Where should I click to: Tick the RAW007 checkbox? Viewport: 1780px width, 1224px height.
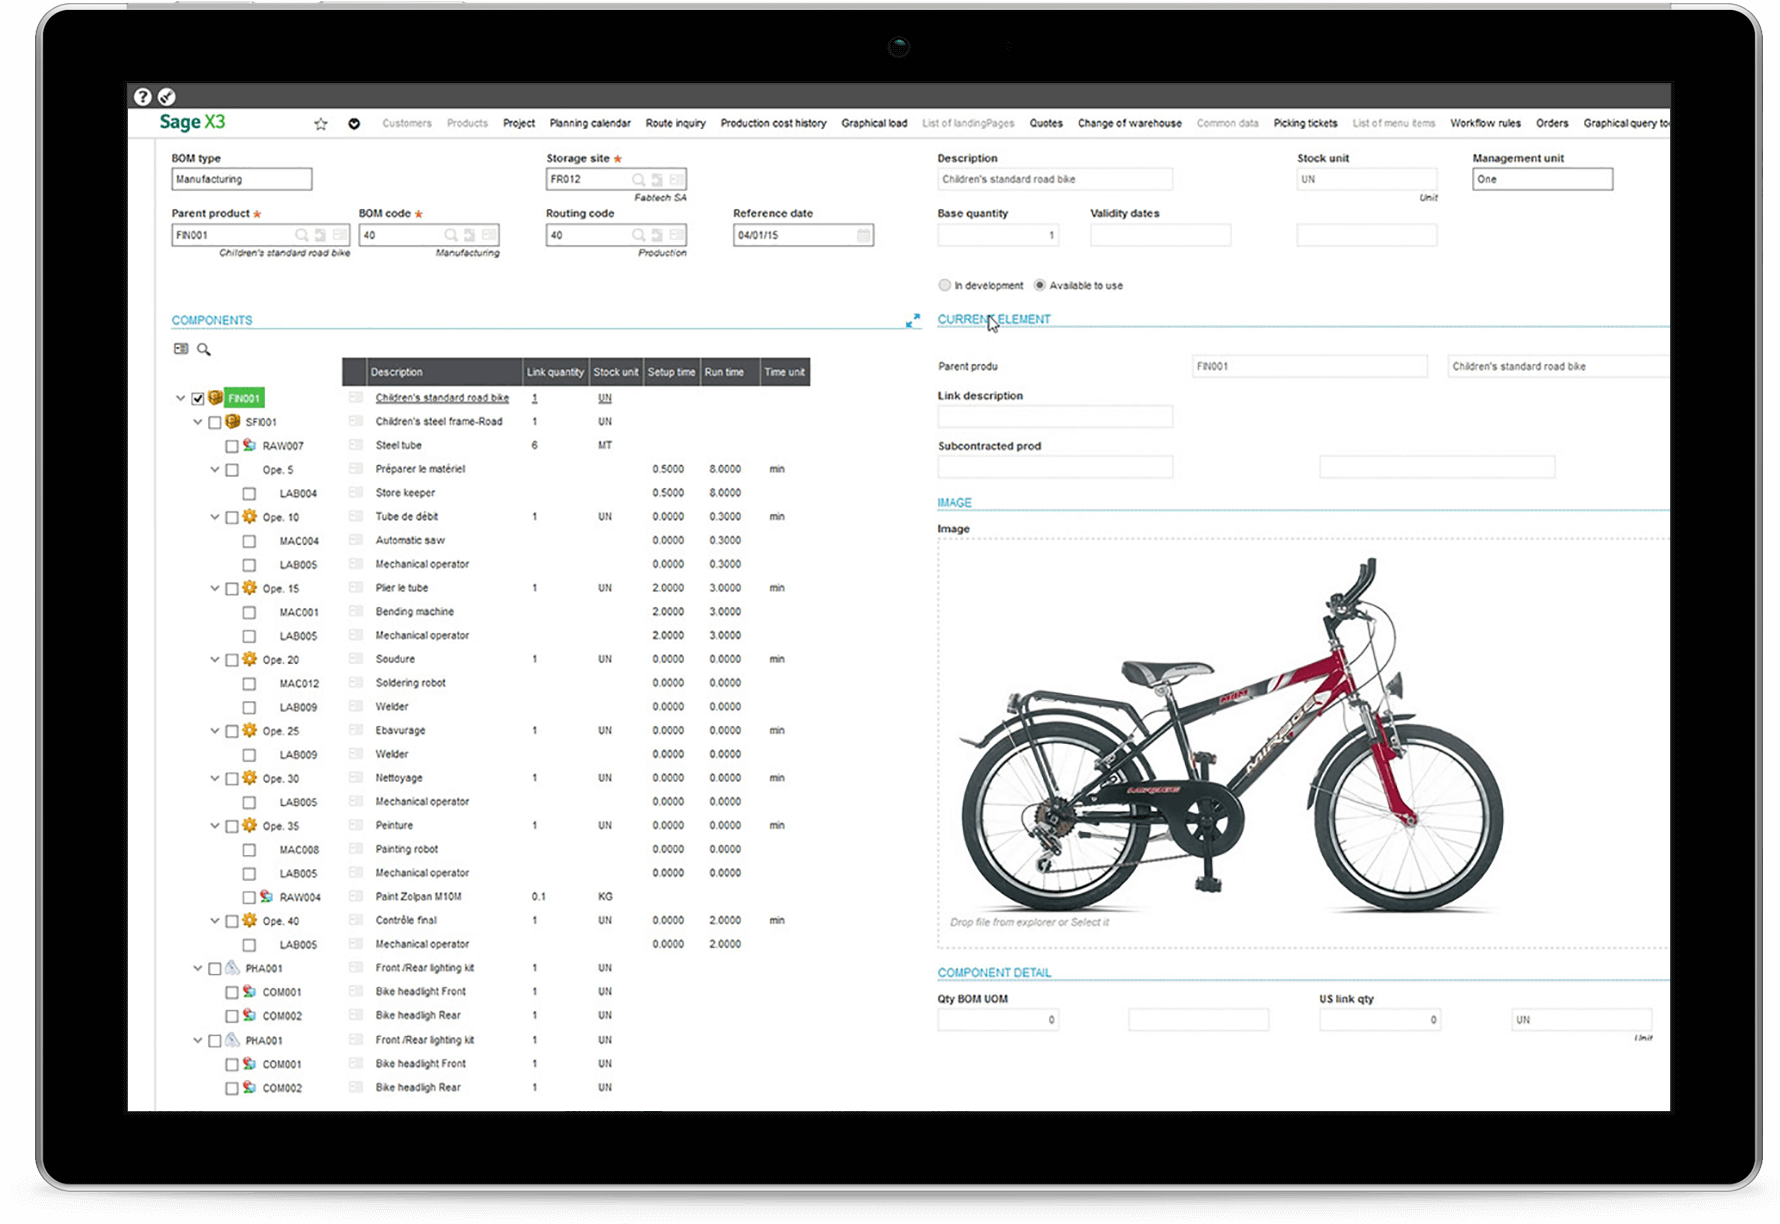[232, 446]
